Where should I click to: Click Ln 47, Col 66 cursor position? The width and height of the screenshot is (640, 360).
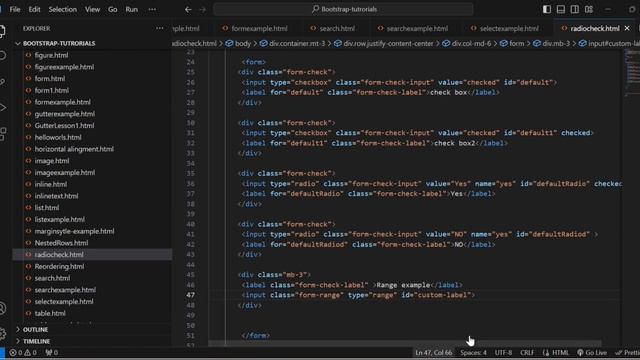(x=434, y=353)
